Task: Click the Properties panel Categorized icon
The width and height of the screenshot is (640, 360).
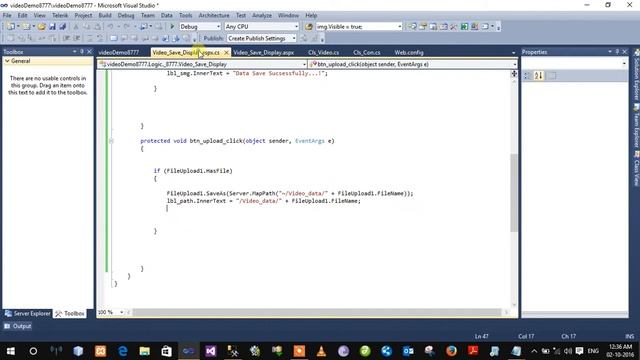Action: tap(527, 76)
